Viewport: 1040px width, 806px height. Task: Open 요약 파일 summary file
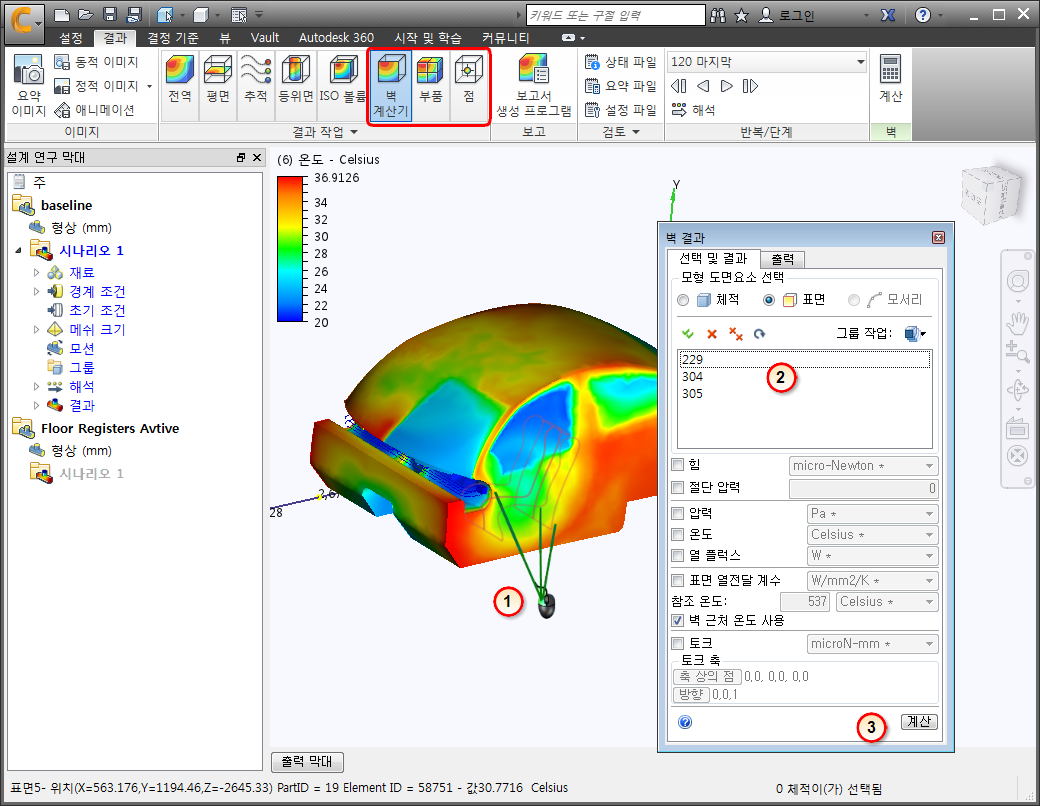click(620, 86)
